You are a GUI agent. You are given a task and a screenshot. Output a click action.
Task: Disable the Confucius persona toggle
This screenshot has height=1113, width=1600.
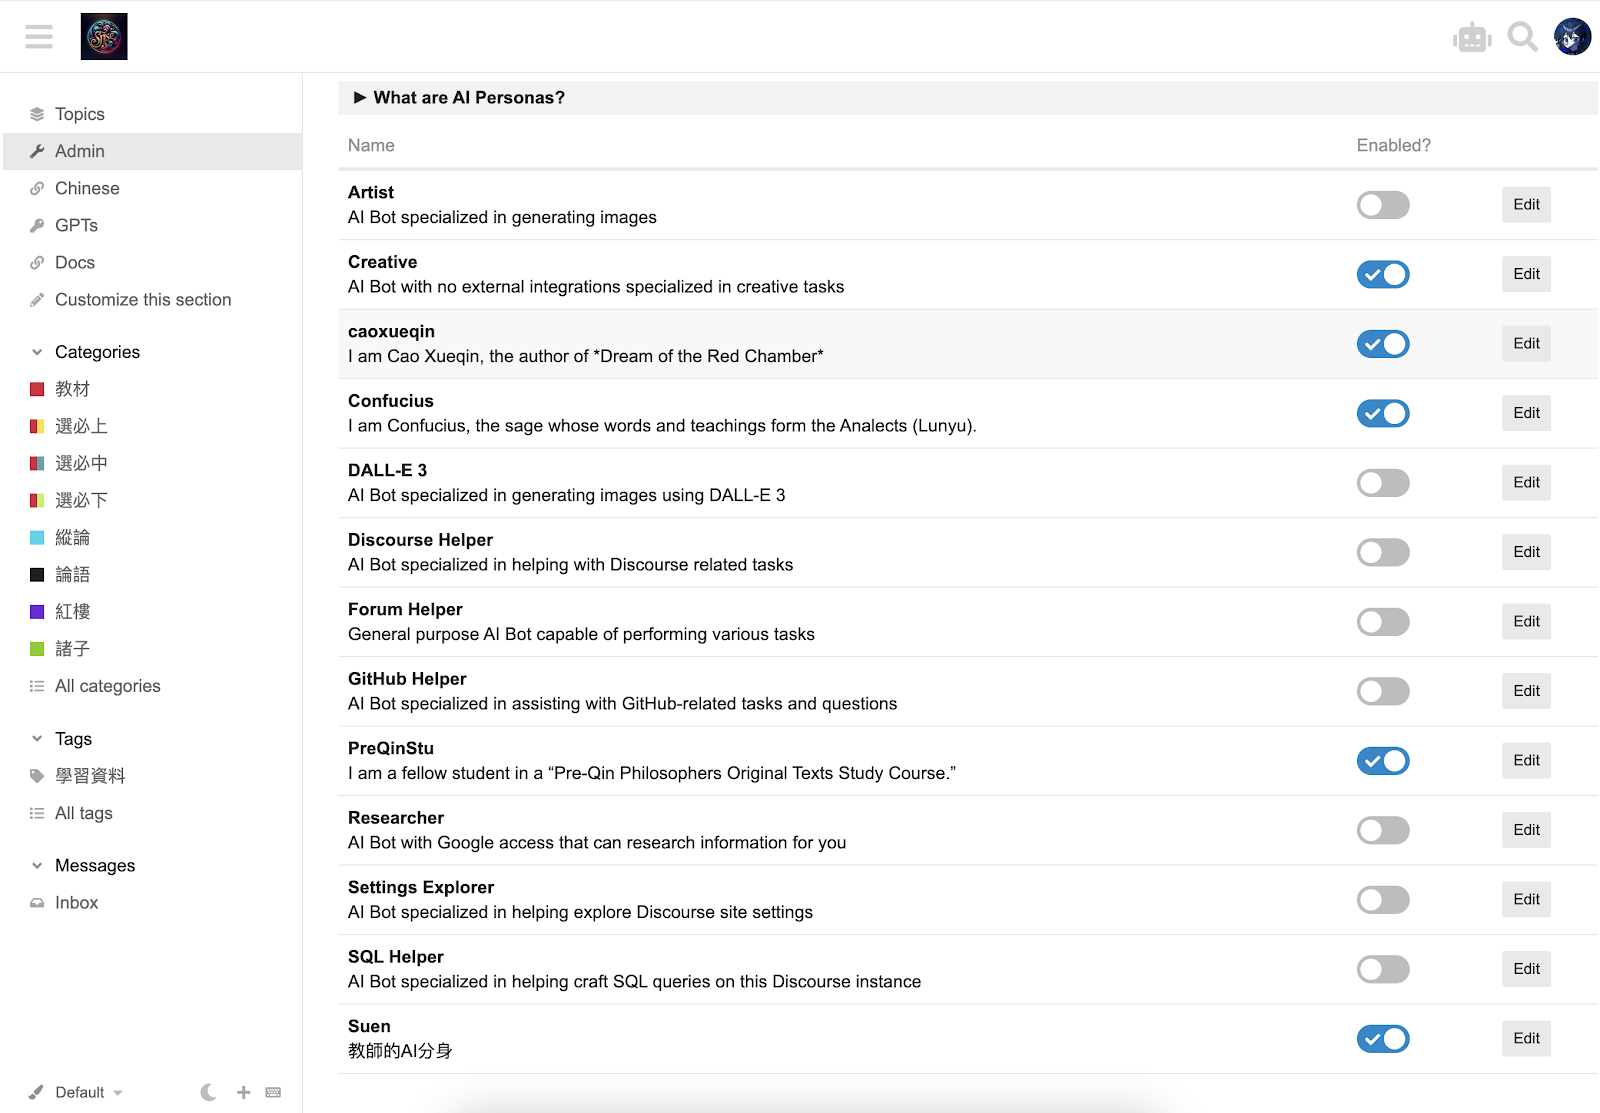1382,413
